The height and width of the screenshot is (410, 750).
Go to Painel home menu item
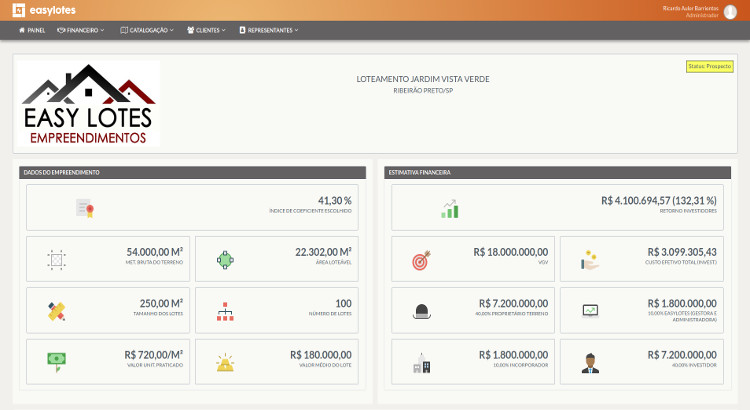coord(32,30)
